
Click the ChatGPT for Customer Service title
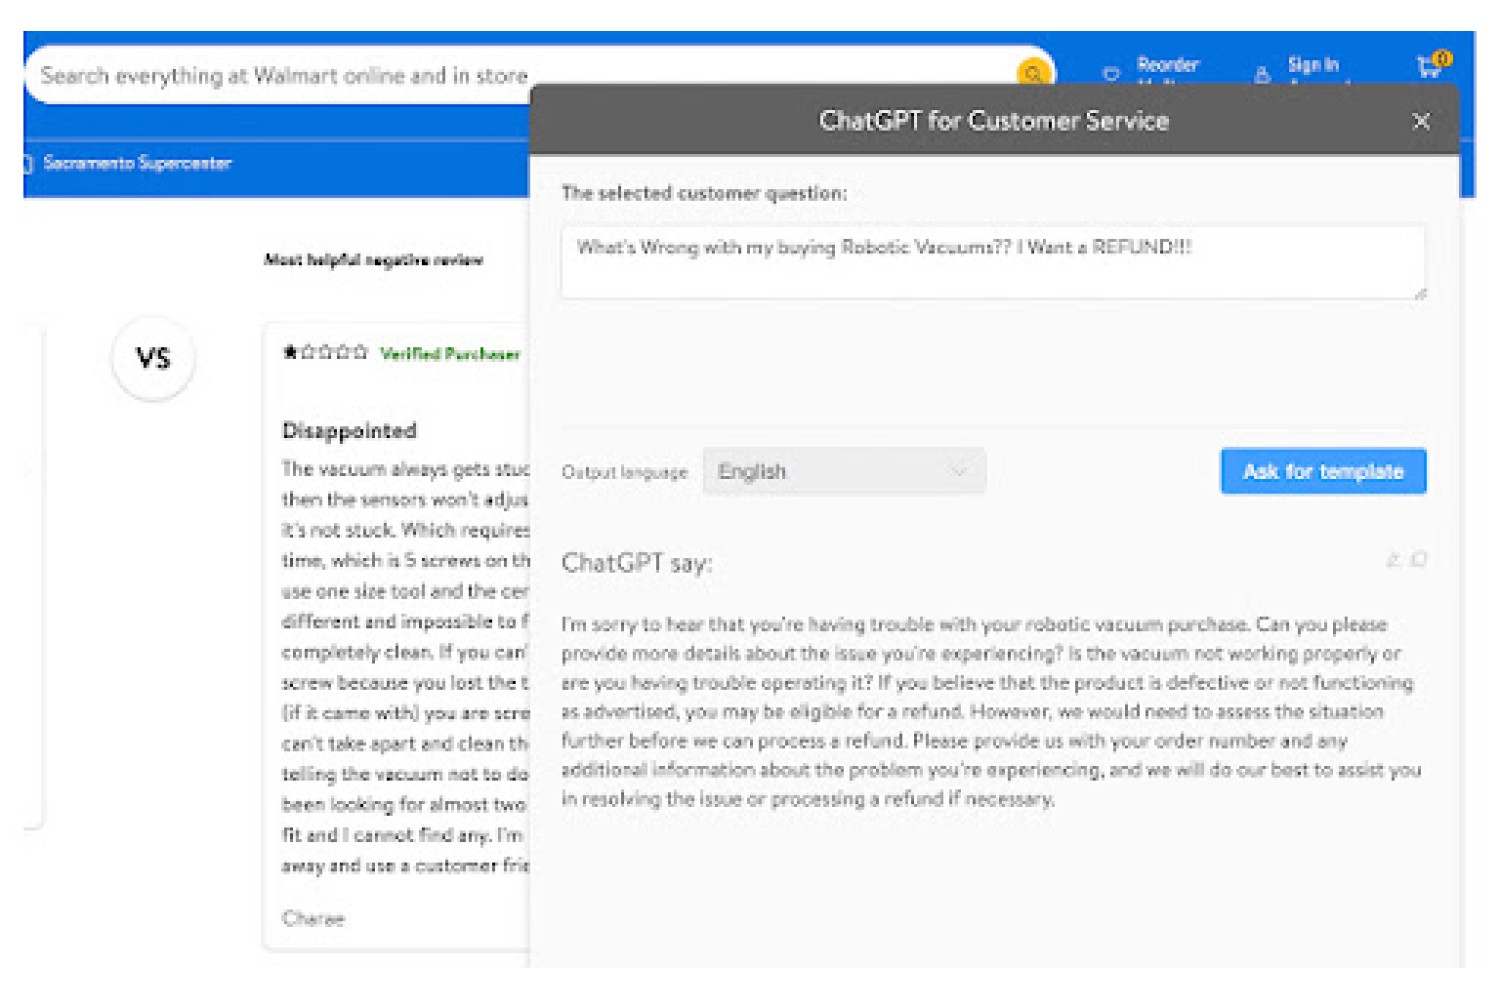(x=994, y=121)
